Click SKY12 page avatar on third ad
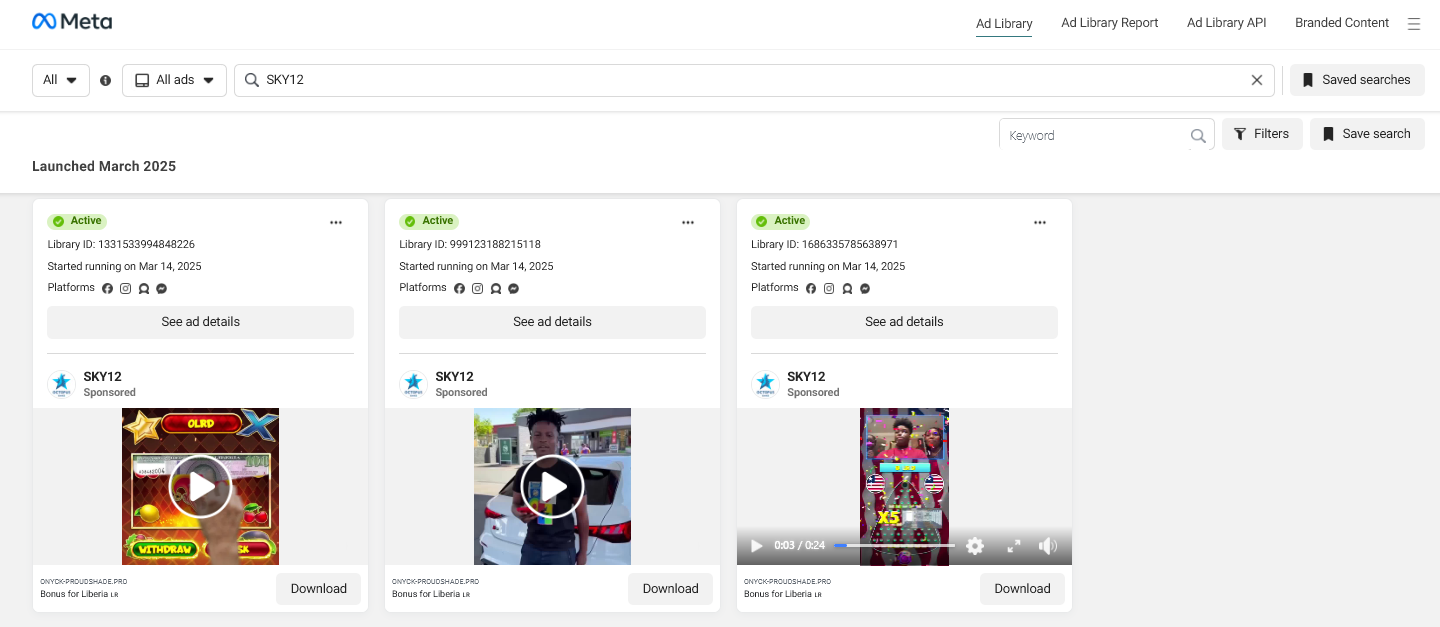Viewport: 1440px width, 627px height. tap(766, 384)
